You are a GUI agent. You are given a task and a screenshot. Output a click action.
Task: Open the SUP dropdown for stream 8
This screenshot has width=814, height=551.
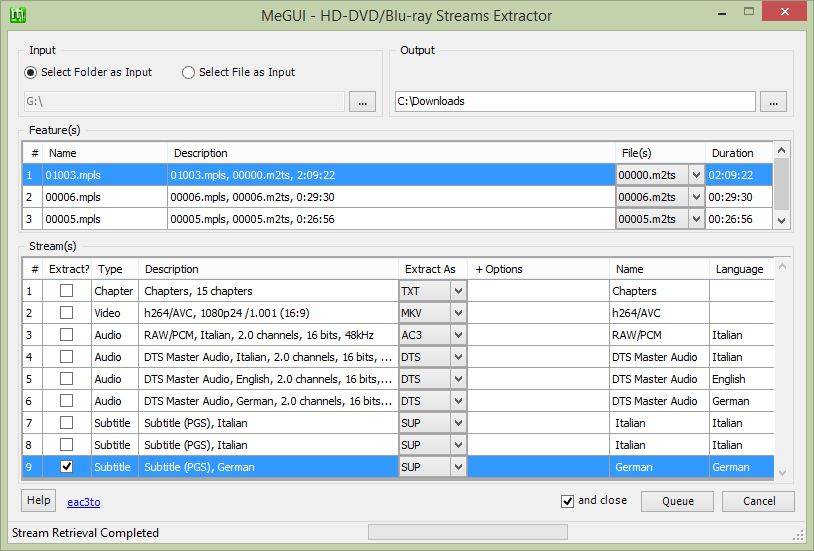[x=458, y=445]
